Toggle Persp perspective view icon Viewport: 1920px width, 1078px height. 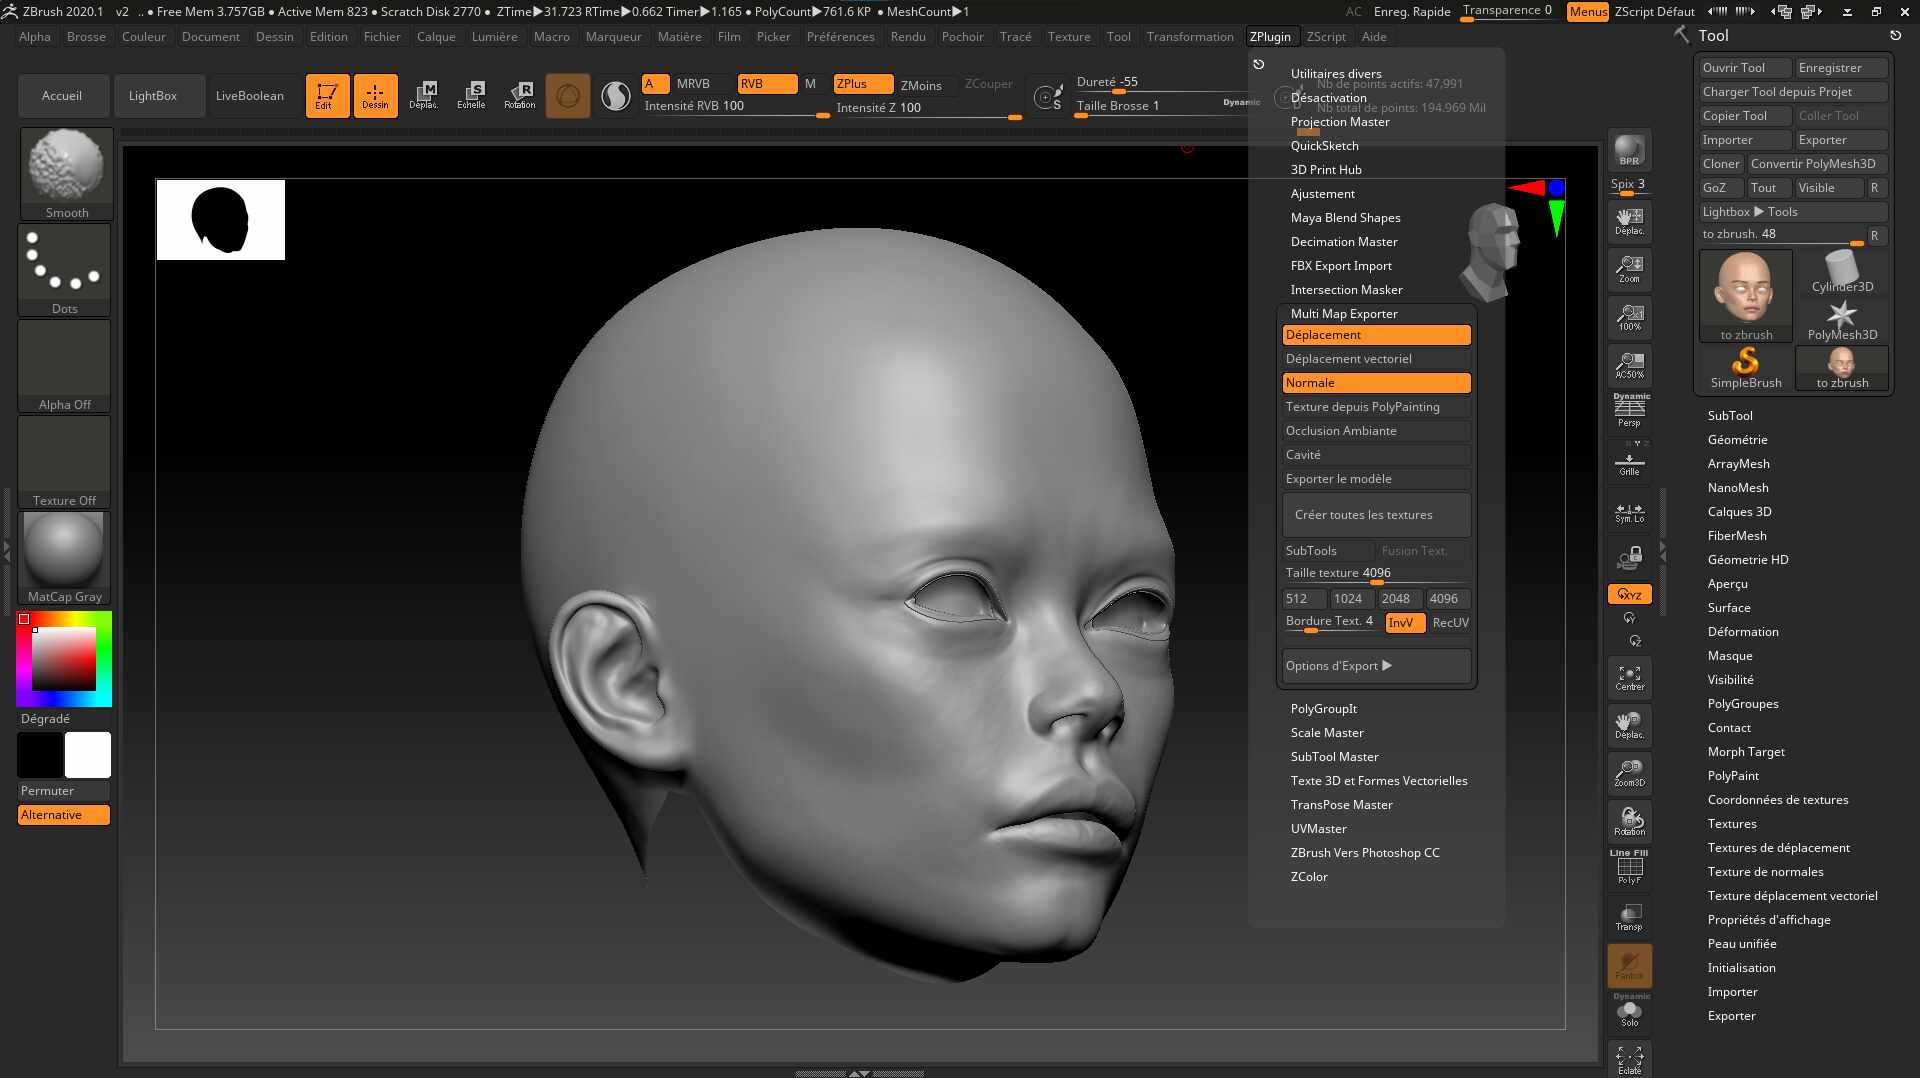[1629, 412]
